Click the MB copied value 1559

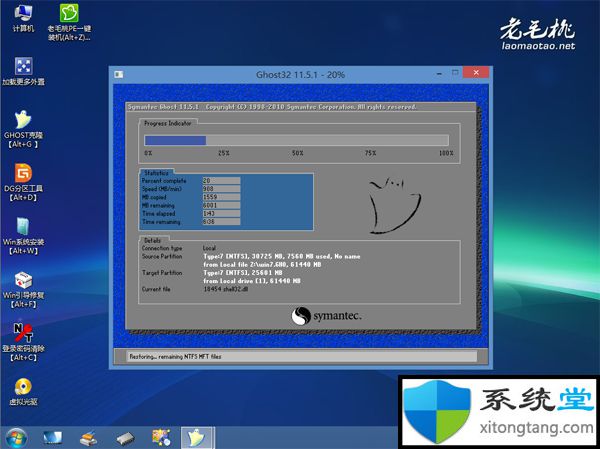click(x=221, y=197)
